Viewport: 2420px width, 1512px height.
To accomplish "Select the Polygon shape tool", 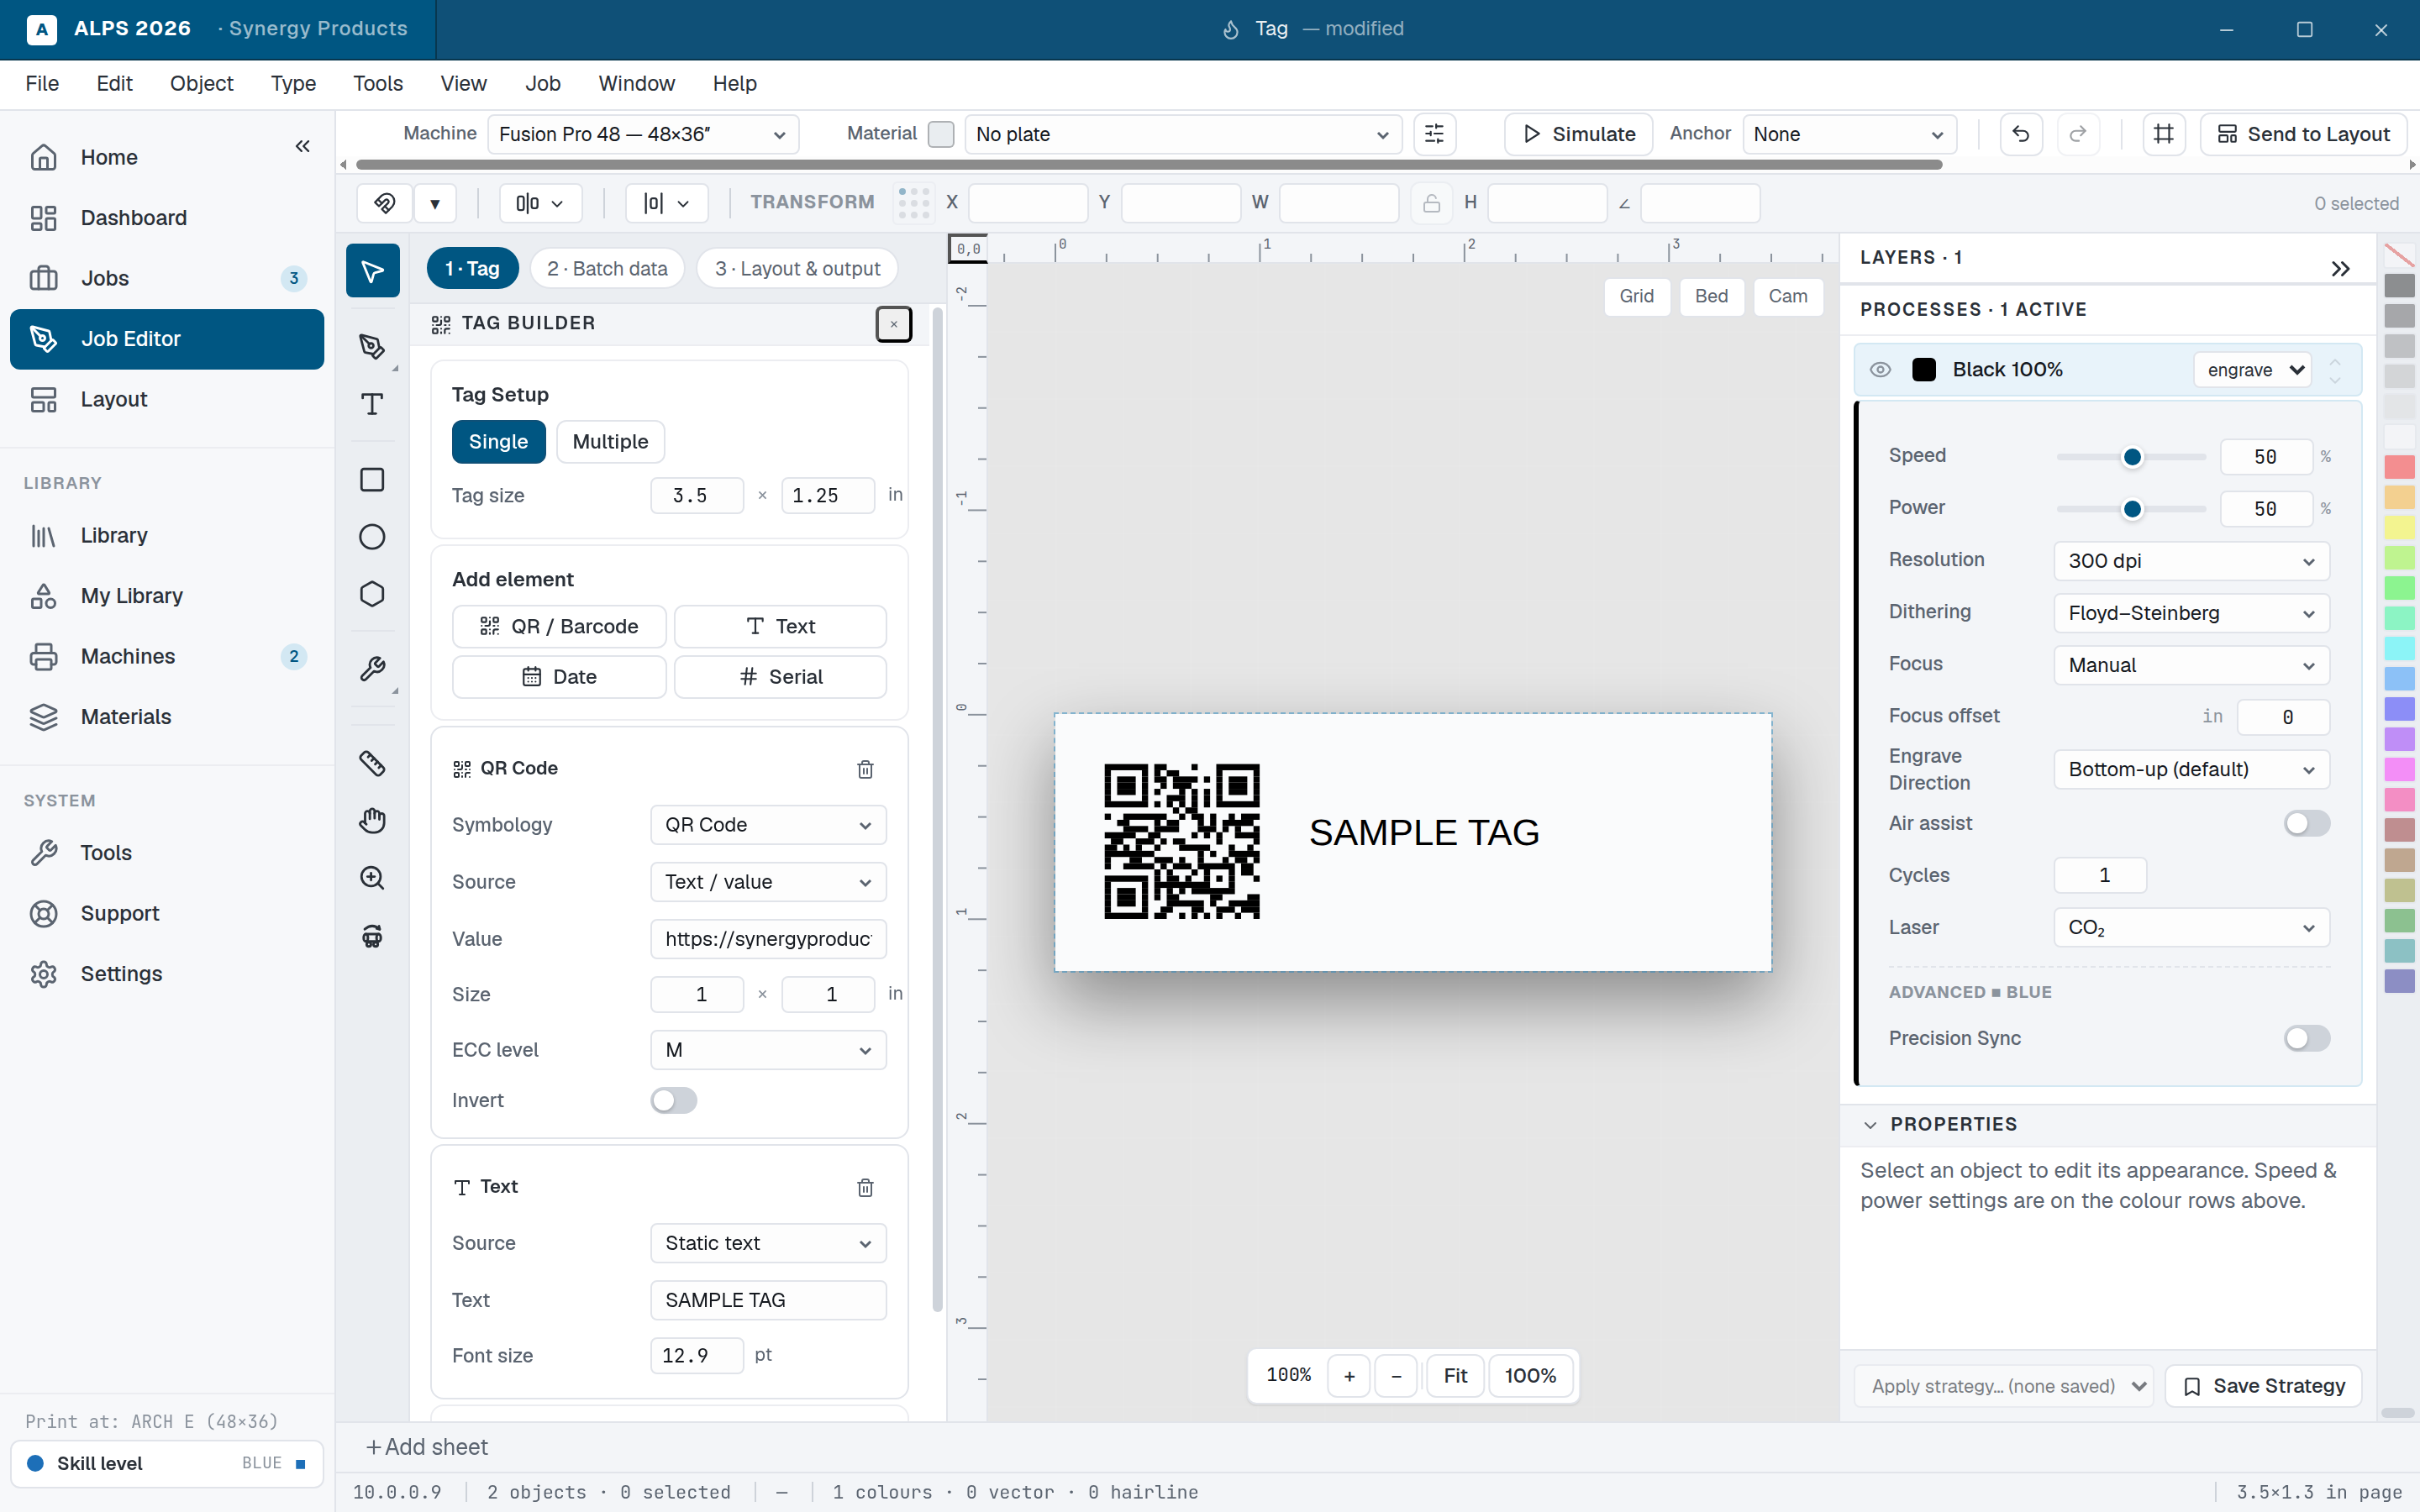I will pos(372,594).
